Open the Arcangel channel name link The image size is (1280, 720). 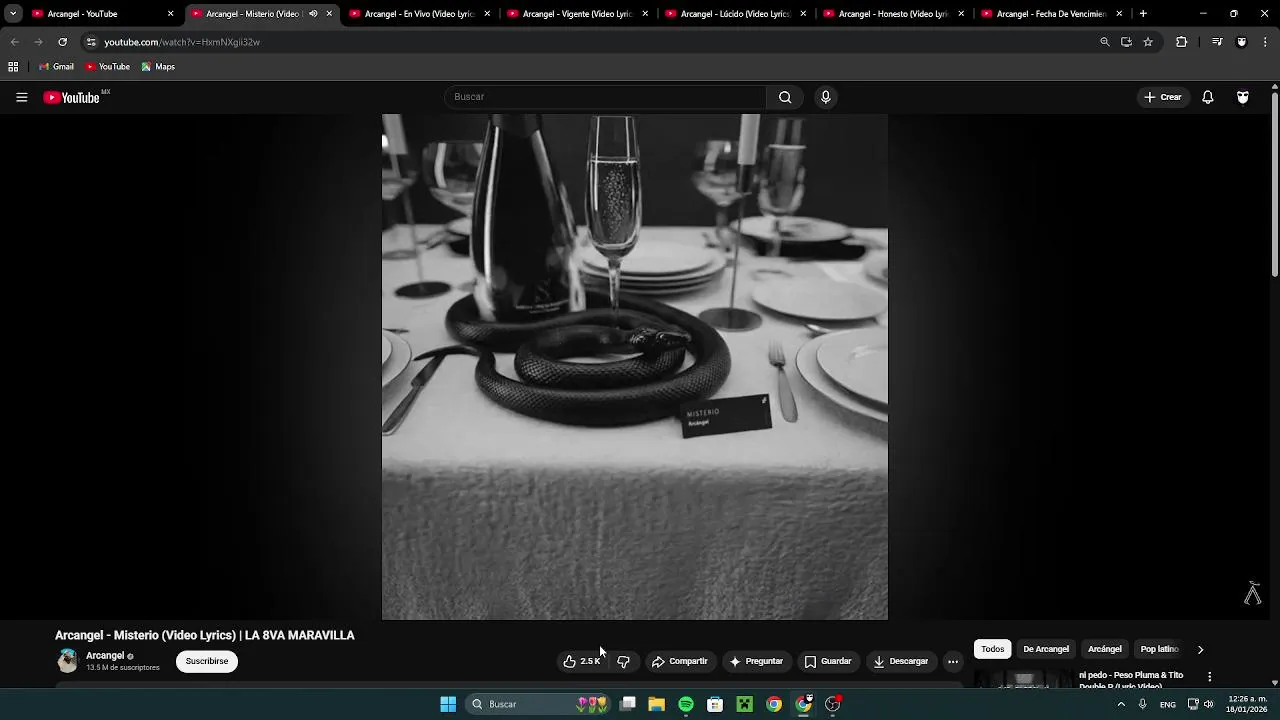click(x=105, y=656)
